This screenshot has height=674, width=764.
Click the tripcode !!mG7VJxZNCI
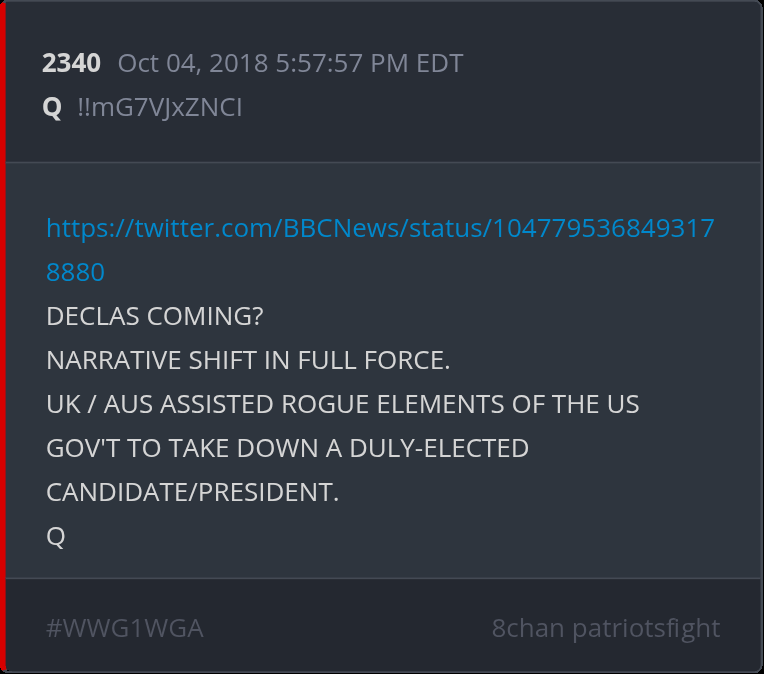160,108
